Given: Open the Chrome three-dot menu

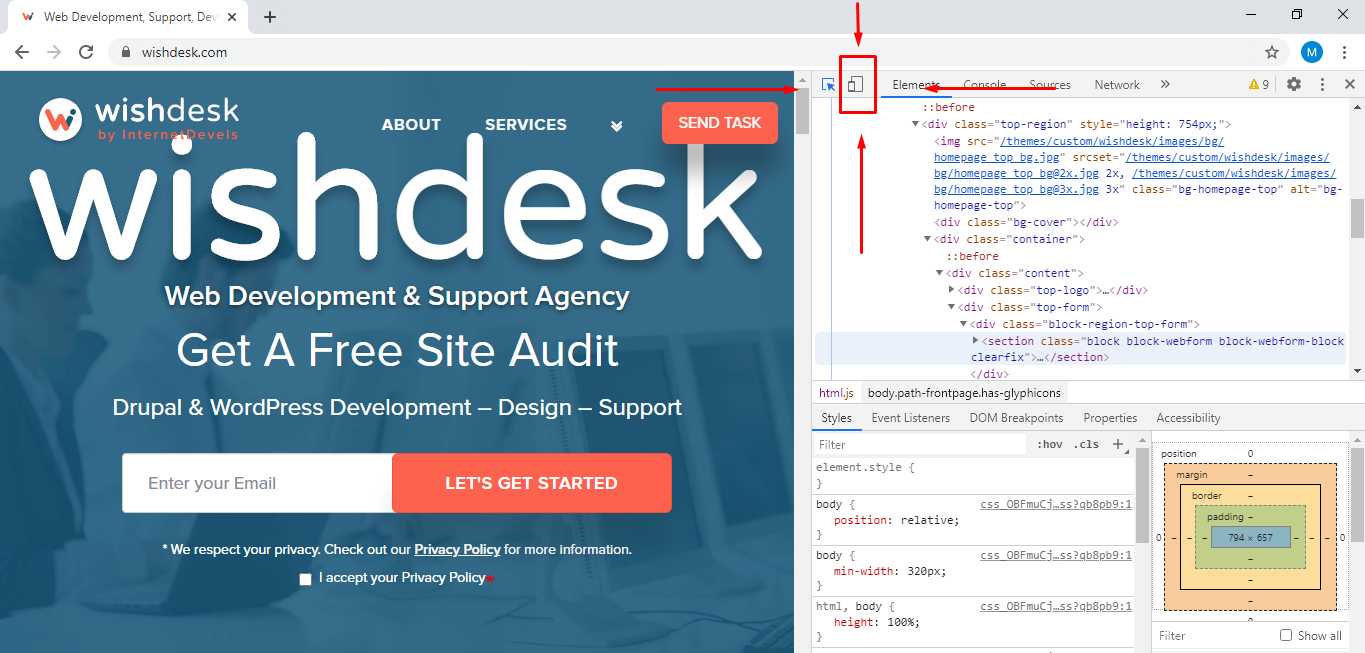Looking at the screenshot, I should (1344, 52).
